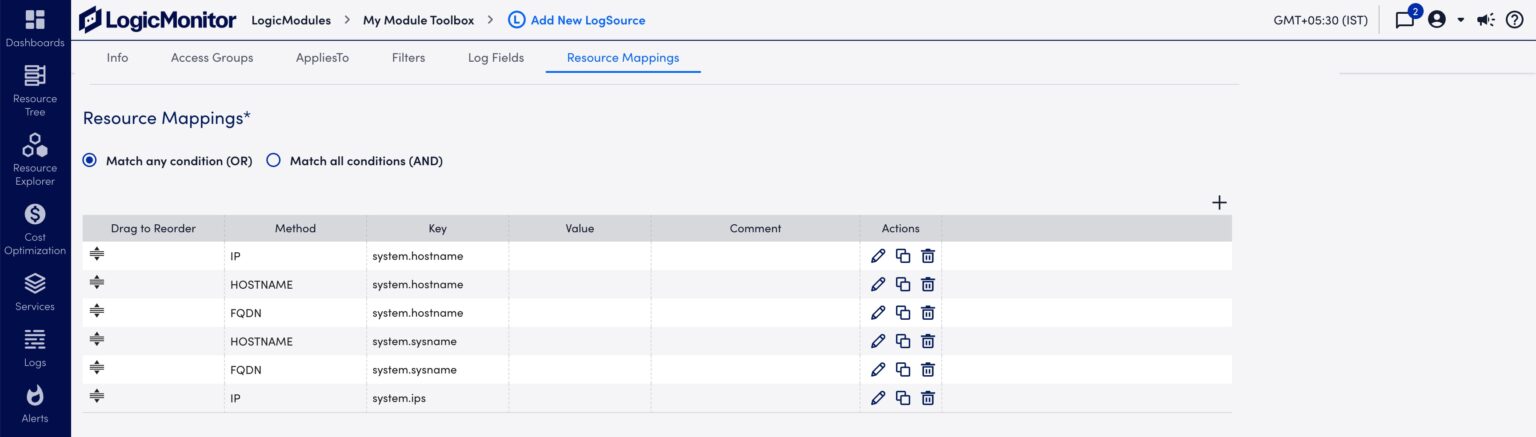
Task: Select Match all conditions (AND)
Action: pyautogui.click(x=355, y=161)
